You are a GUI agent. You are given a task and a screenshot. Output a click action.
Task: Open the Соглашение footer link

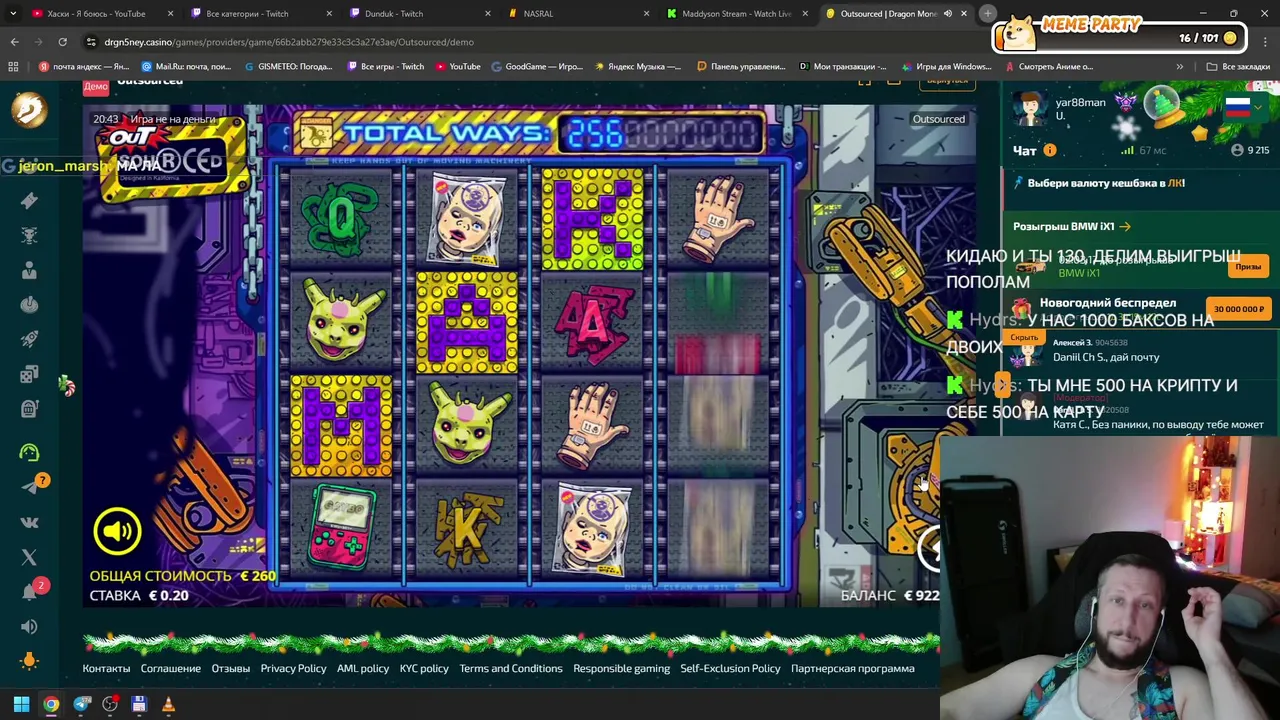[171, 669]
